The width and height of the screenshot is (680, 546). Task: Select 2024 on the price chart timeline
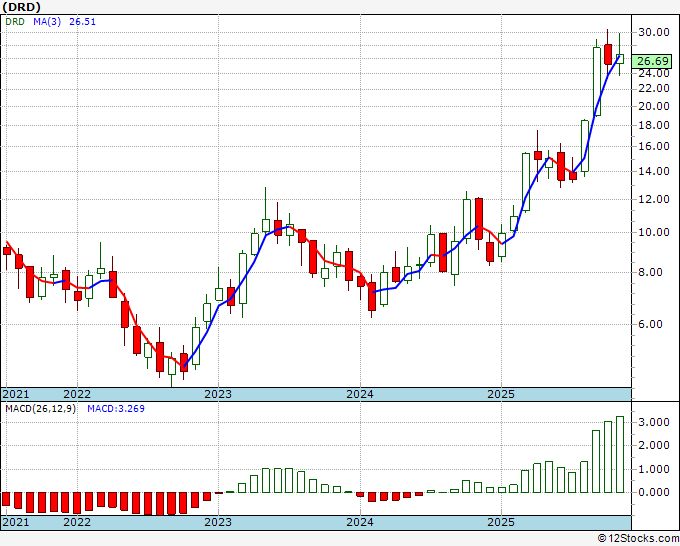[x=359, y=394]
